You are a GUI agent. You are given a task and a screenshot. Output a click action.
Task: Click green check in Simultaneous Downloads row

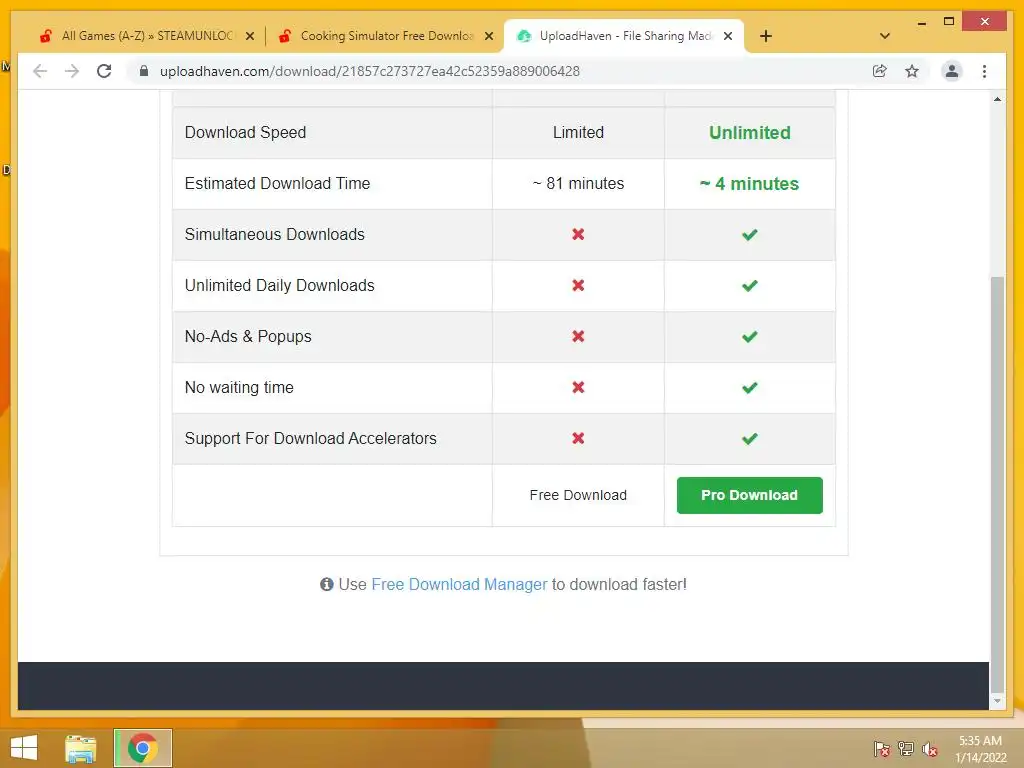pos(750,234)
